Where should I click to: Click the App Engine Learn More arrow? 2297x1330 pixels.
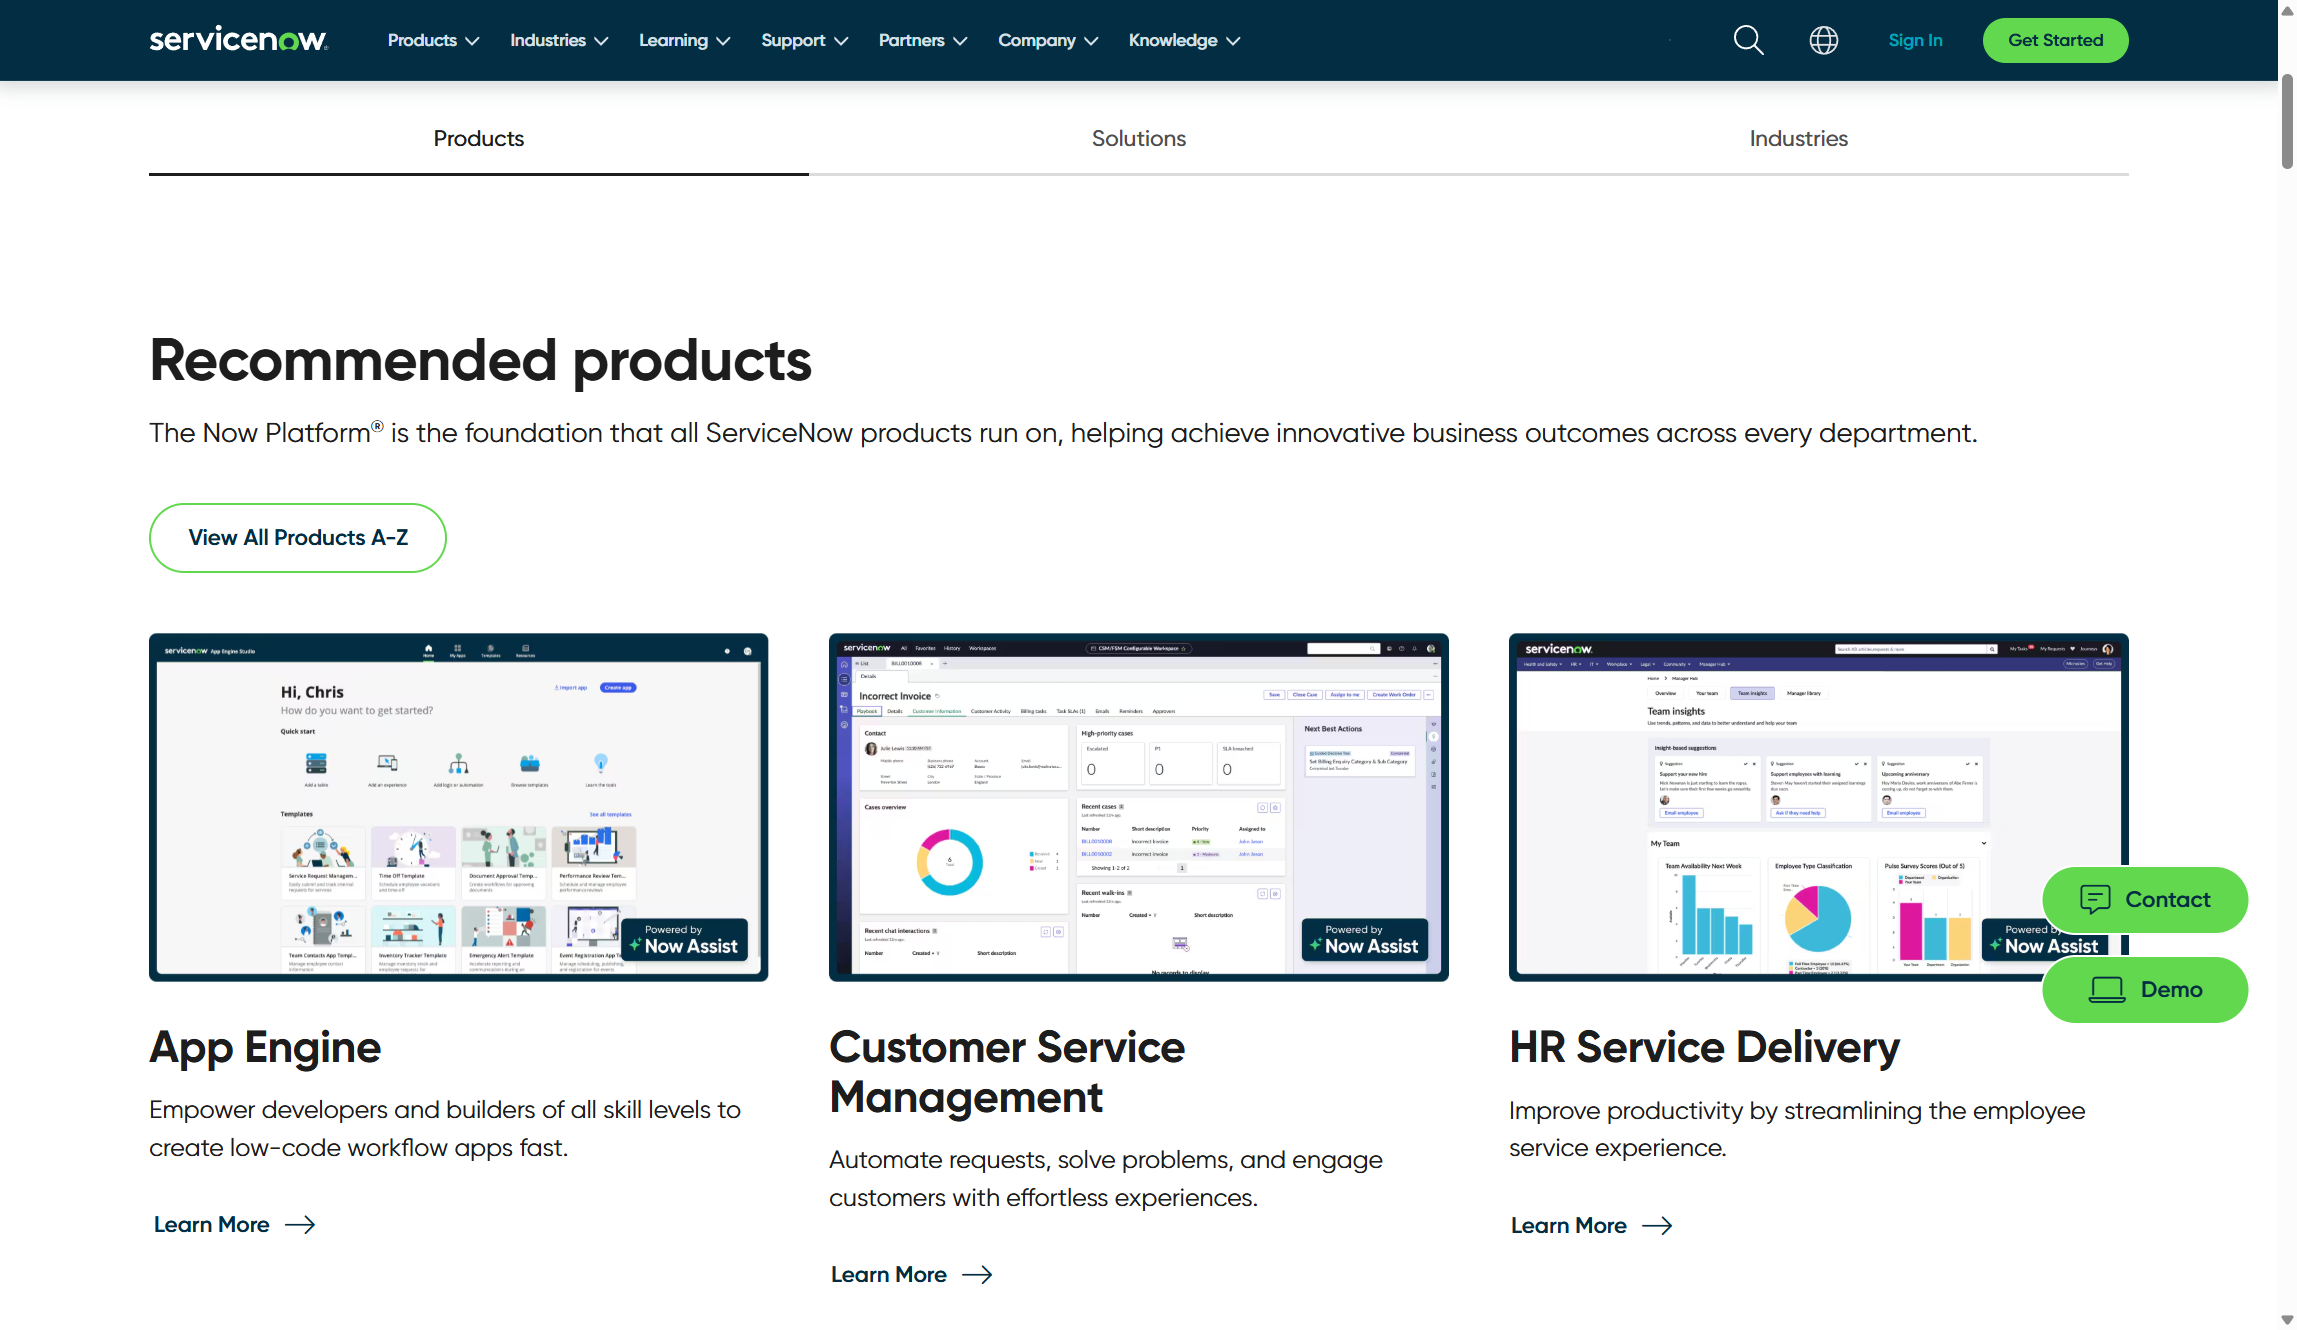(300, 1224)
